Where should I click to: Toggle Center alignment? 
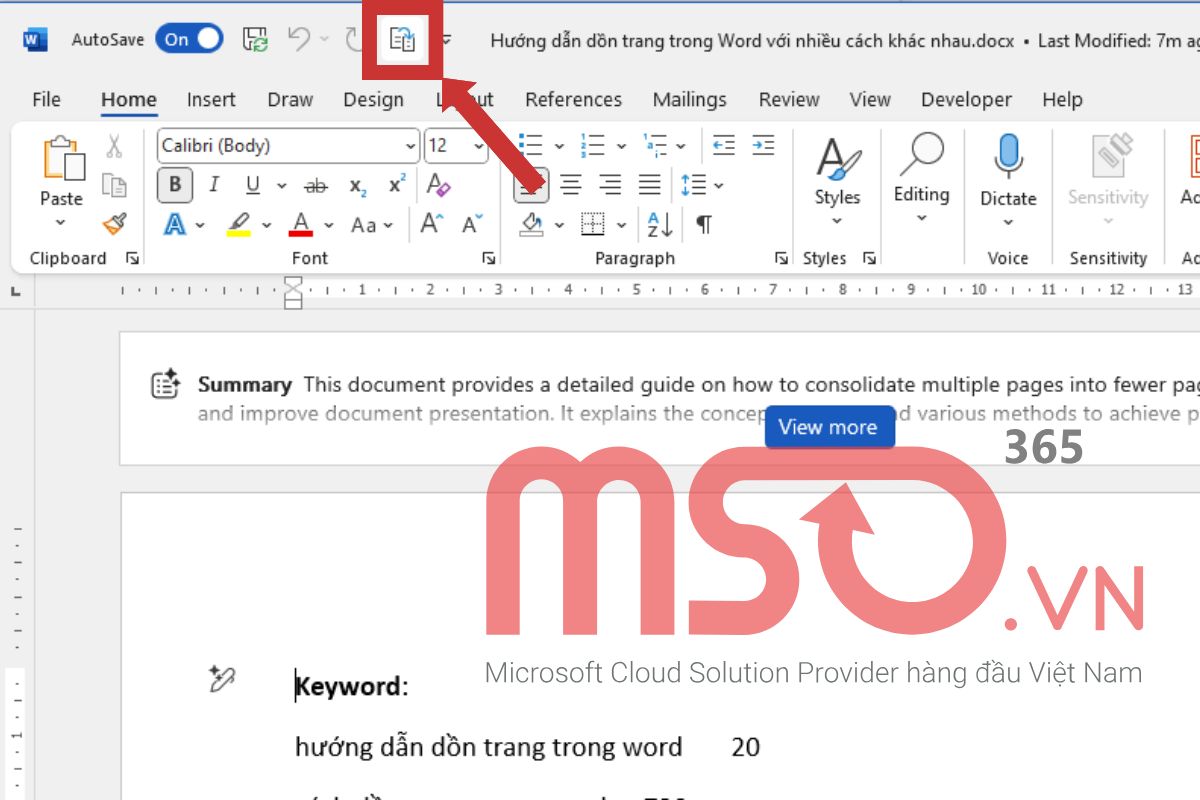pos(570,185)
